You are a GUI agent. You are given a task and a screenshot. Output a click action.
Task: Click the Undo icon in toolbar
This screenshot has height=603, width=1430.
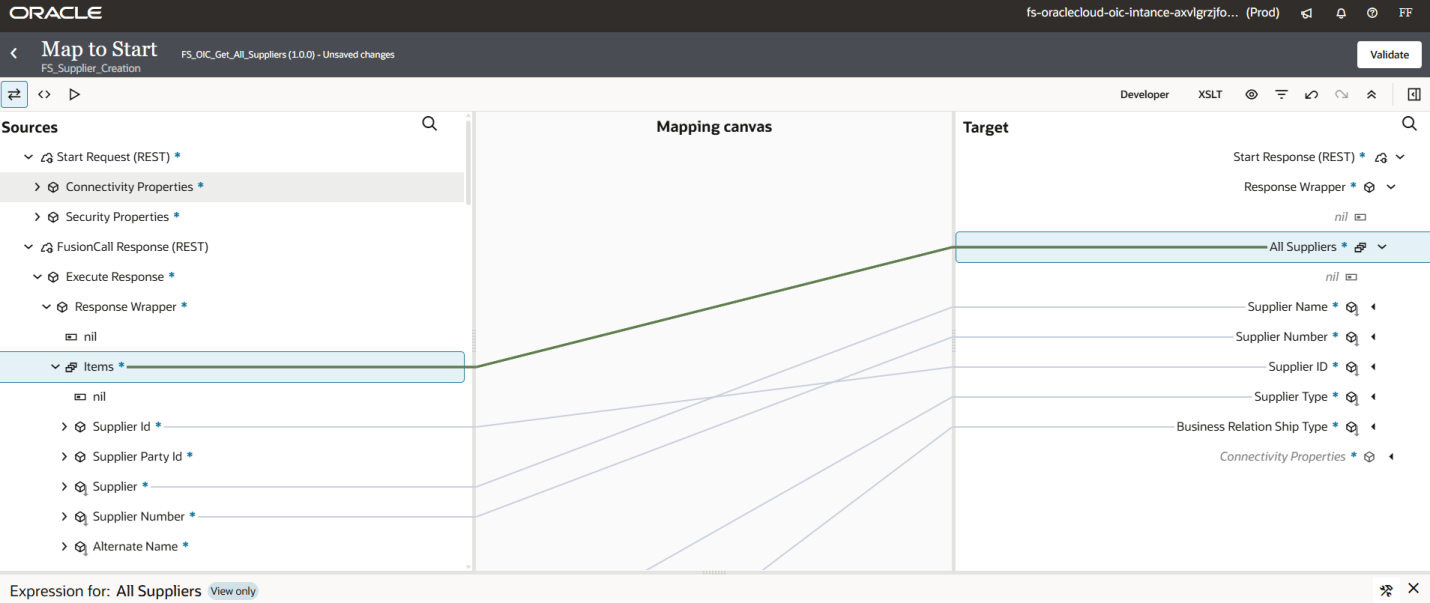point(1311,95)
